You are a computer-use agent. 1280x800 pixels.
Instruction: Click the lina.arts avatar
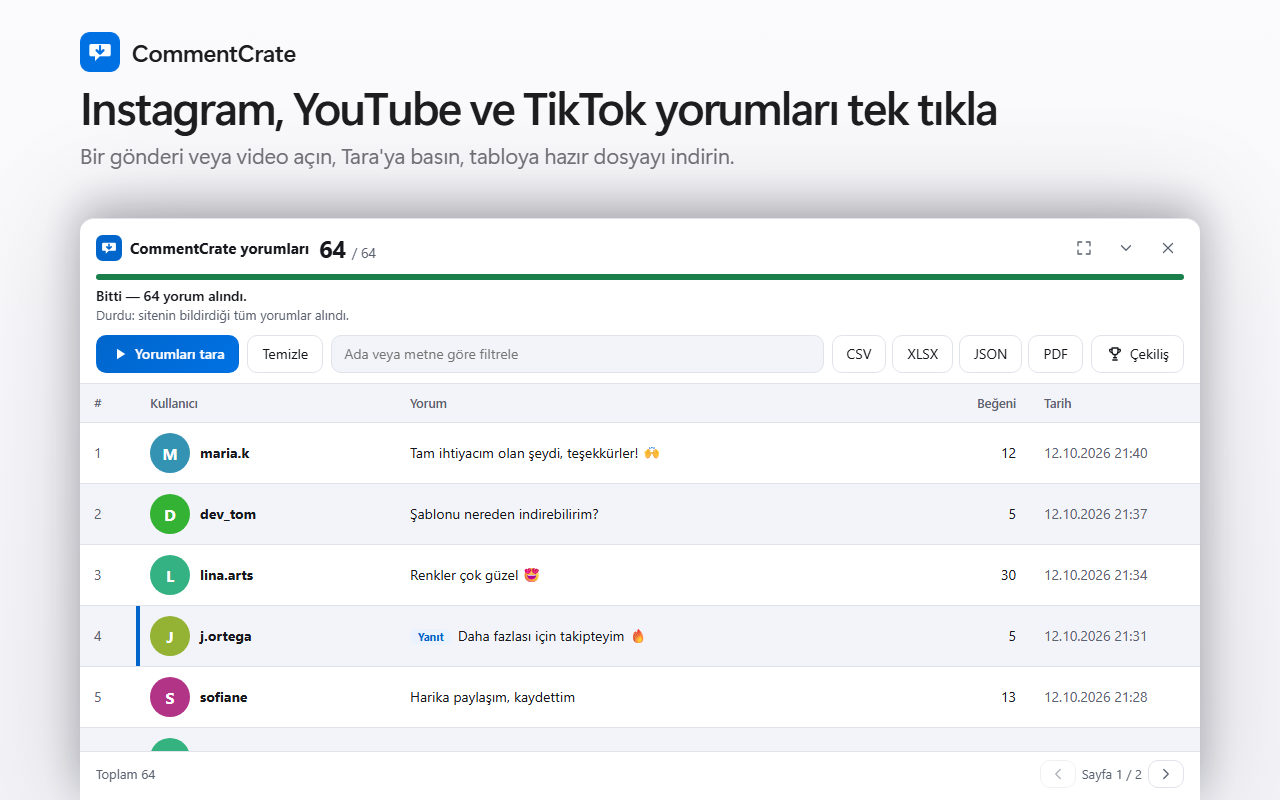click(x=170, y=575)
